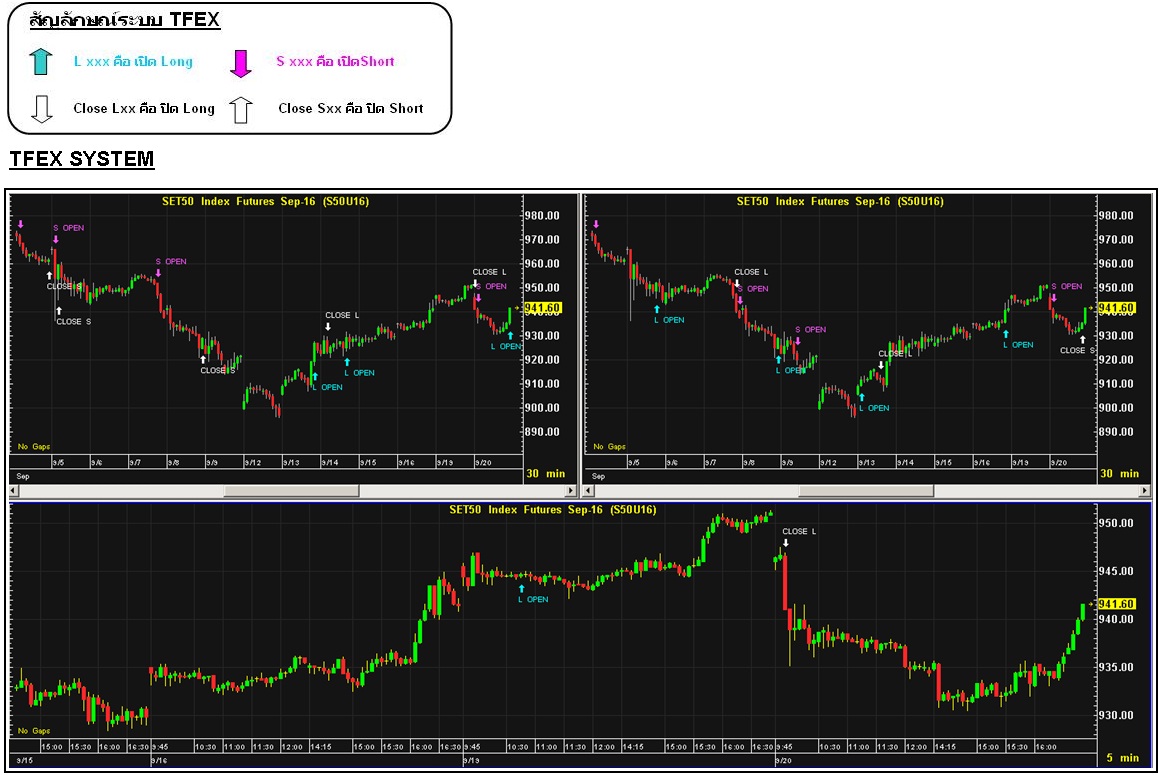Click the white Close Long down arrow in legend

41,109
